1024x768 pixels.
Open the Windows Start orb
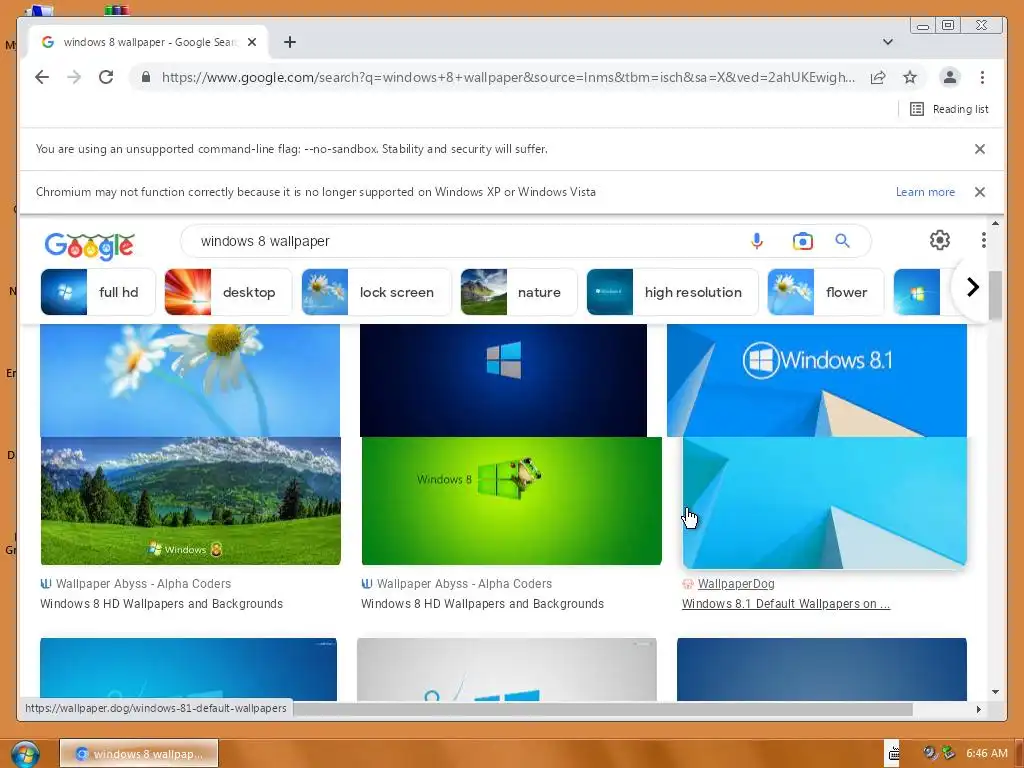coord(25,754)
